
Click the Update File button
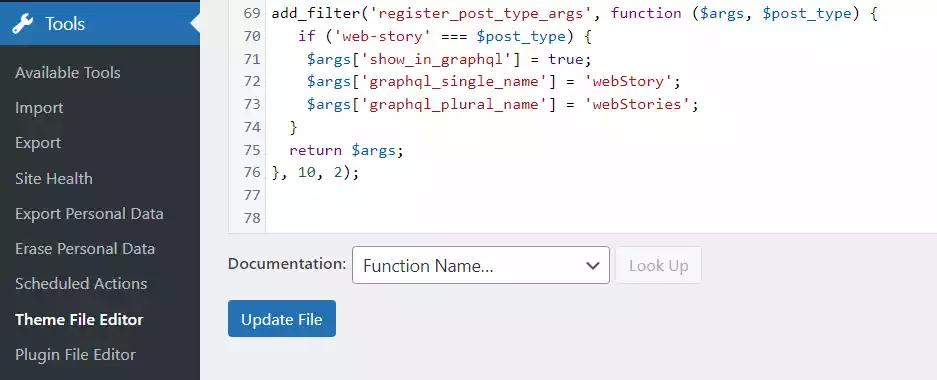(x=281, y=318)
